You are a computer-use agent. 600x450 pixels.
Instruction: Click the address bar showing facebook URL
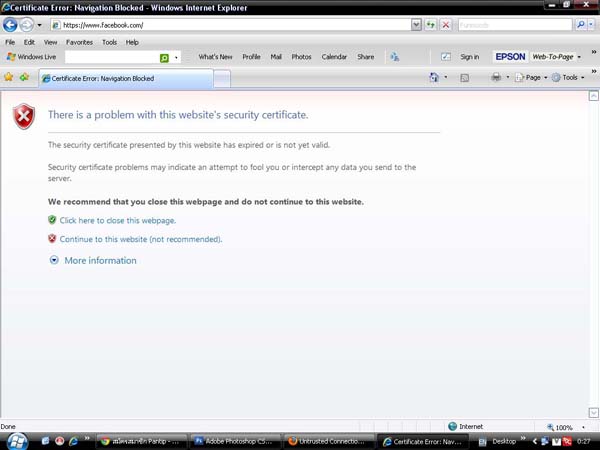[231, 25]
